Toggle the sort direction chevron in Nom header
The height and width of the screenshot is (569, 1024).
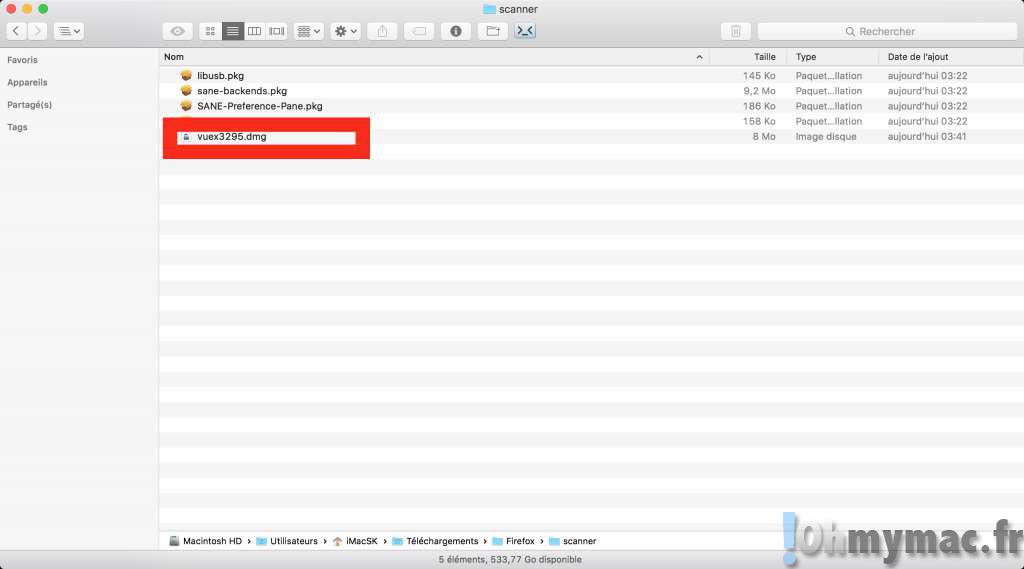(x=699, y=57)
